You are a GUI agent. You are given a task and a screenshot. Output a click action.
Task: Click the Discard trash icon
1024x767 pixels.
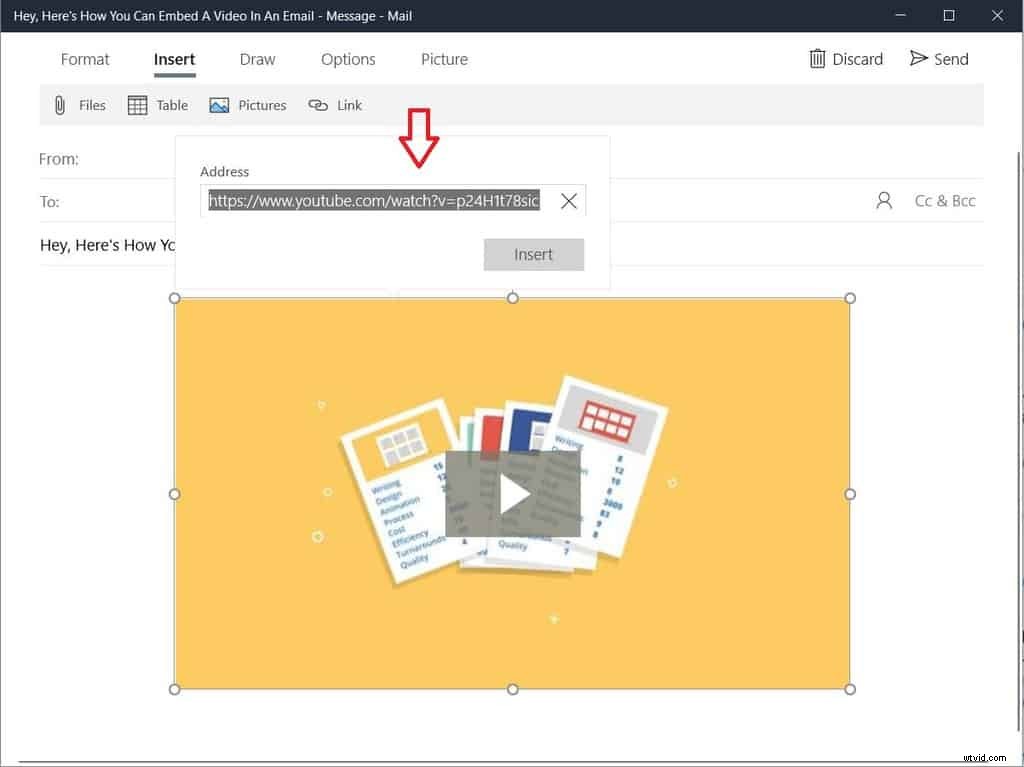tap(816, 59)
